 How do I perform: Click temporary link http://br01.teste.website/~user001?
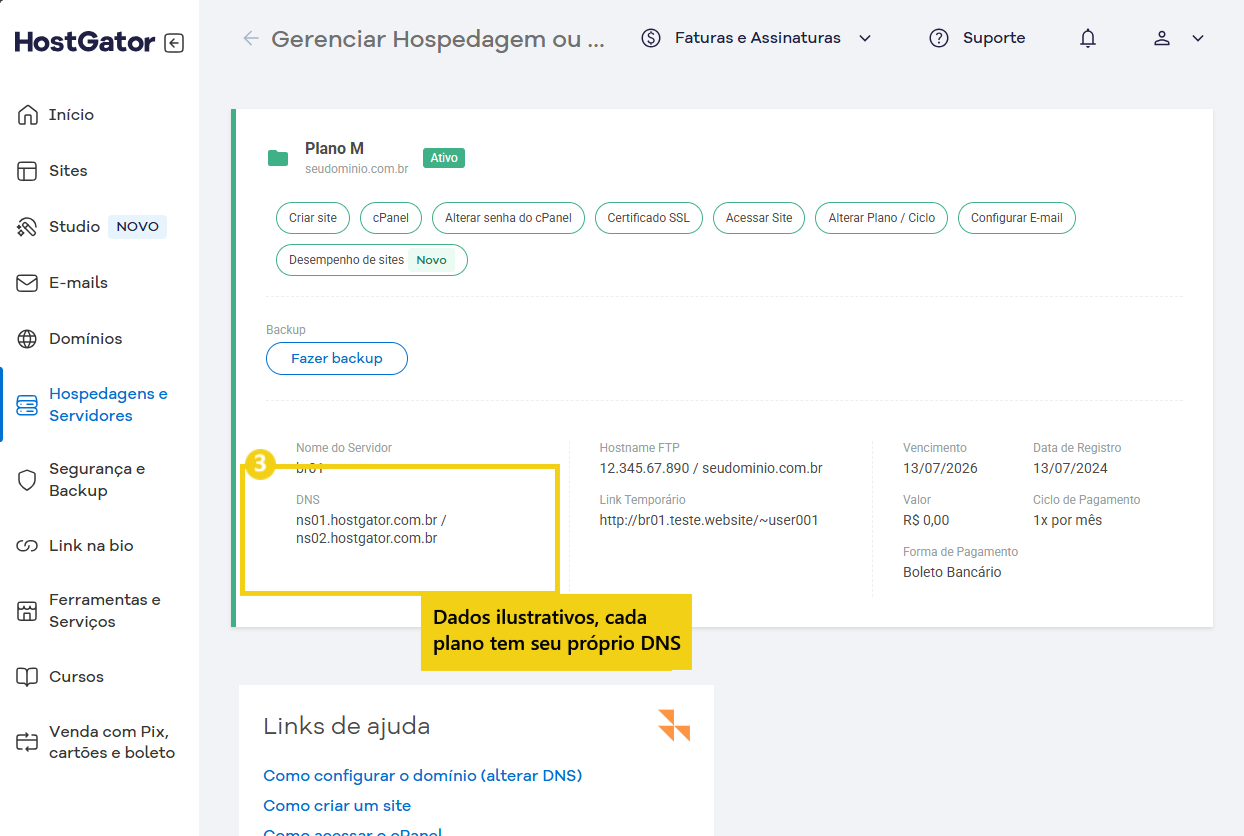pyautogui.click(x=709, y=520)
